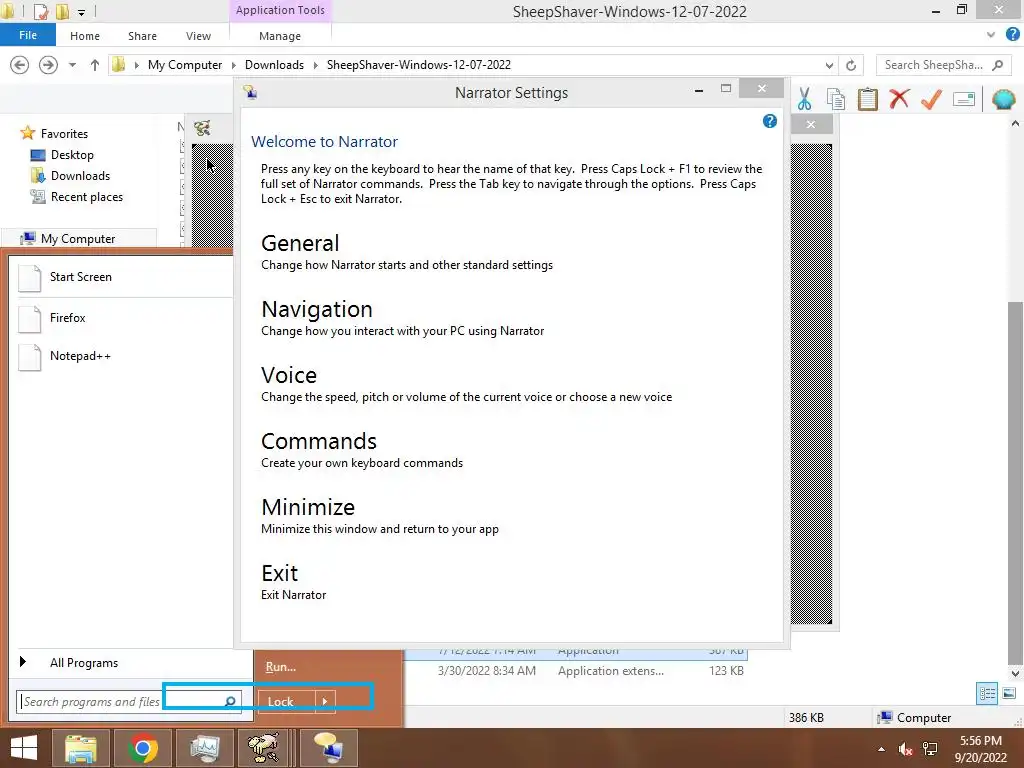
Task: Go up one folder level arrow
Action: tap(95, 65)
